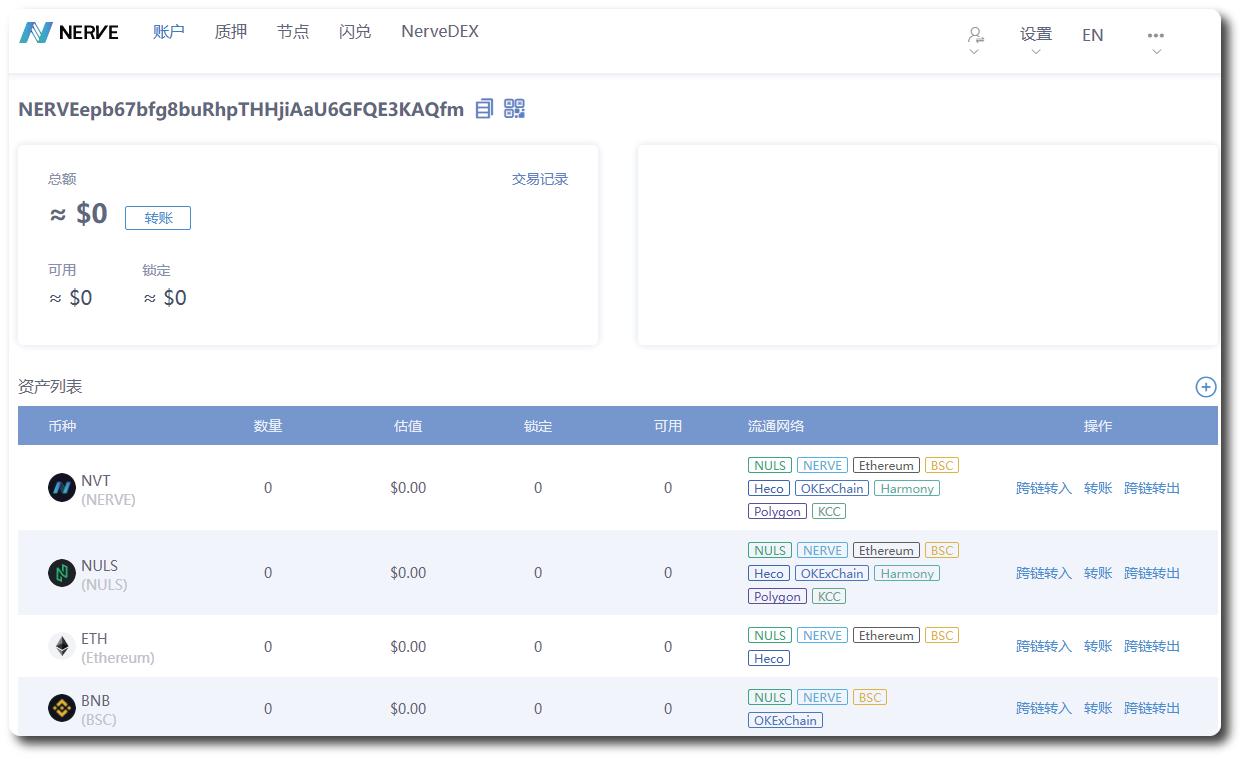1244x758 pixels.
Task: Click the 可用 balance label
Action: (x=62, y=270)
